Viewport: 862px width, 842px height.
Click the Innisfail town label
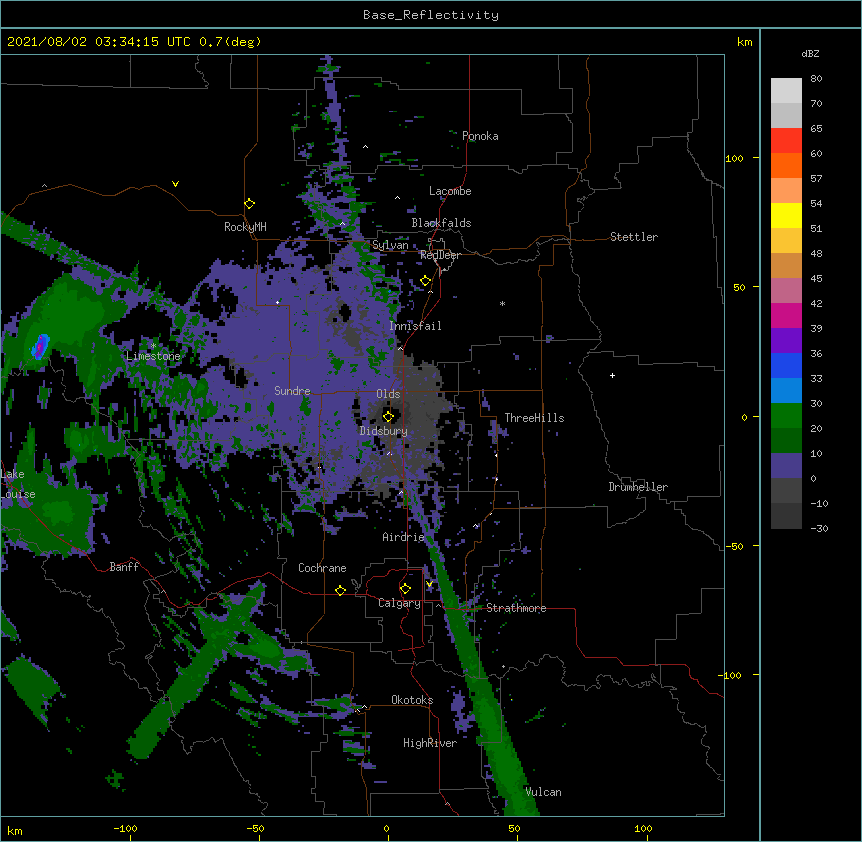pos(415,326)
